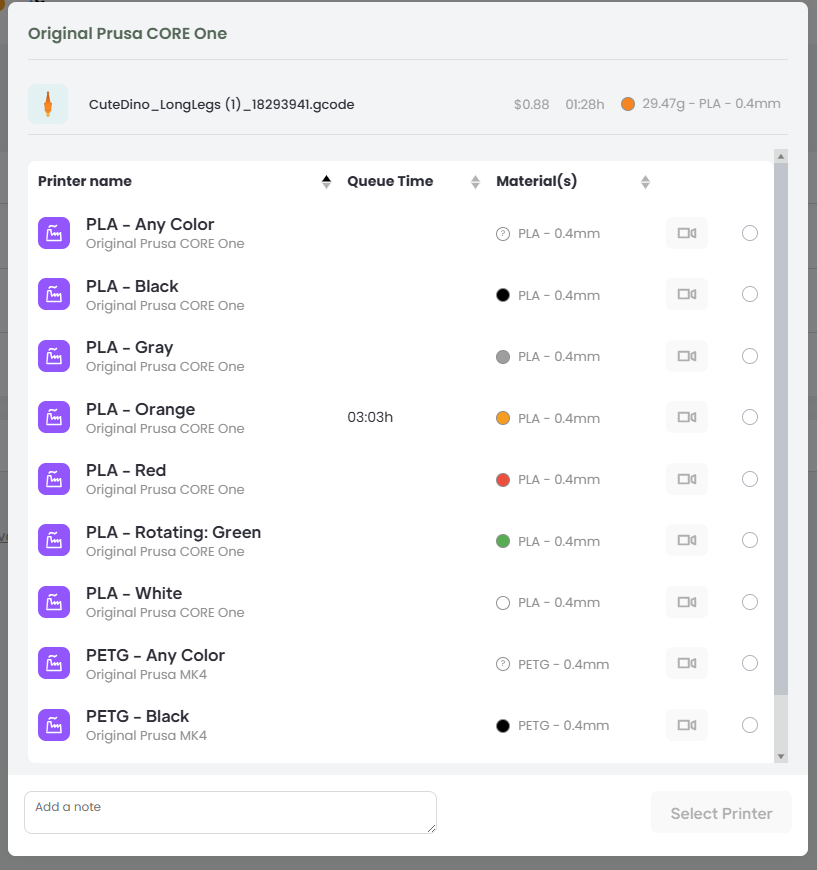Click the camera icon for PETG - Black
This screenshot has height=870, width=817.
point(686,725)
